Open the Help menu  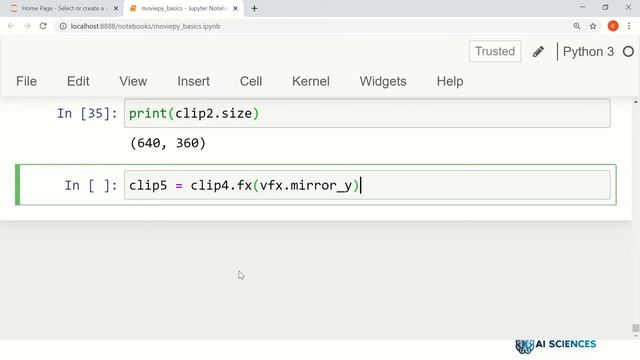coord(450,81)
